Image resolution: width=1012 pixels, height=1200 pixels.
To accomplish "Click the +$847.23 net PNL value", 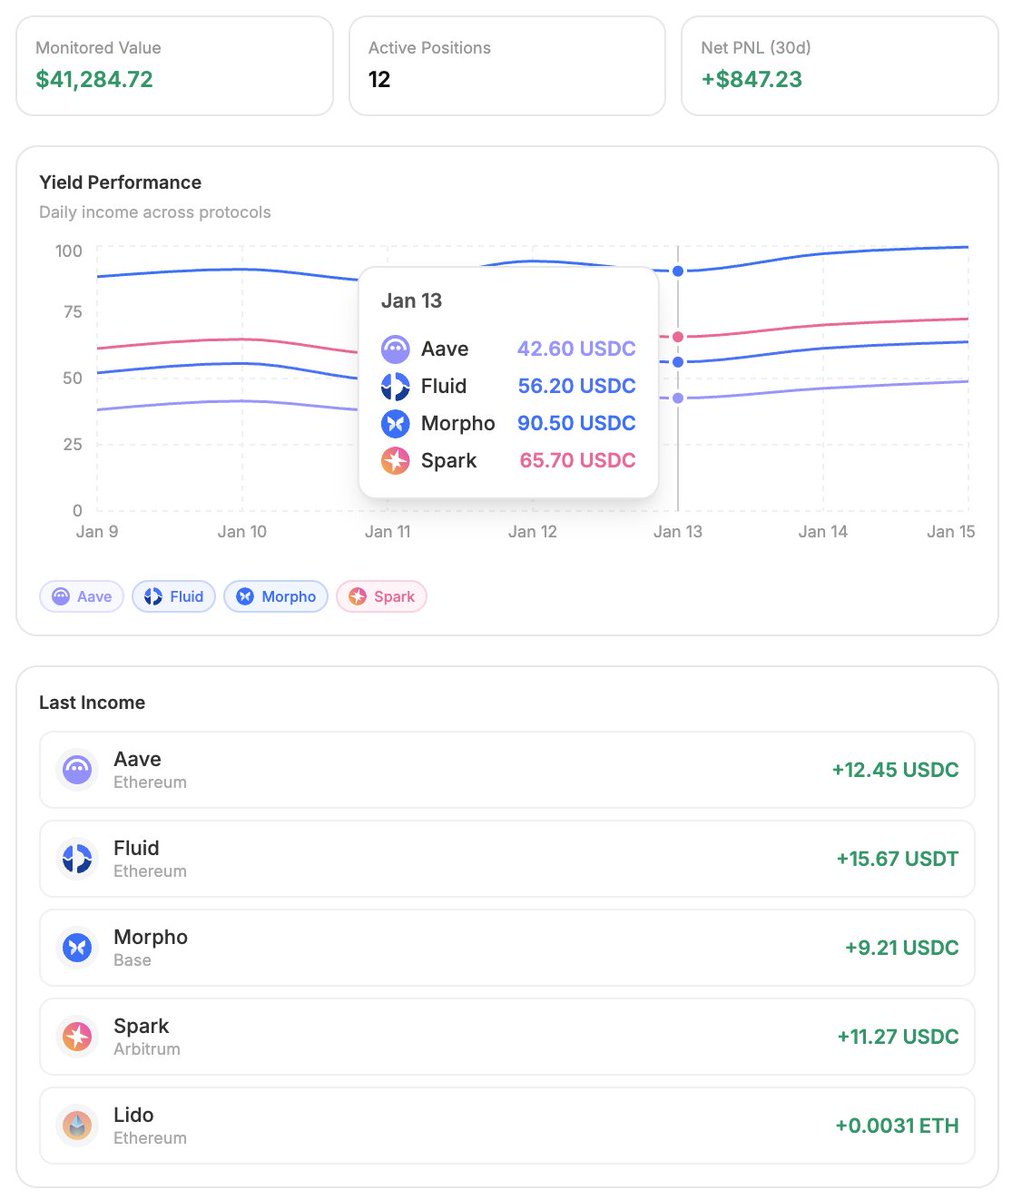I will [x=752, y=80].
